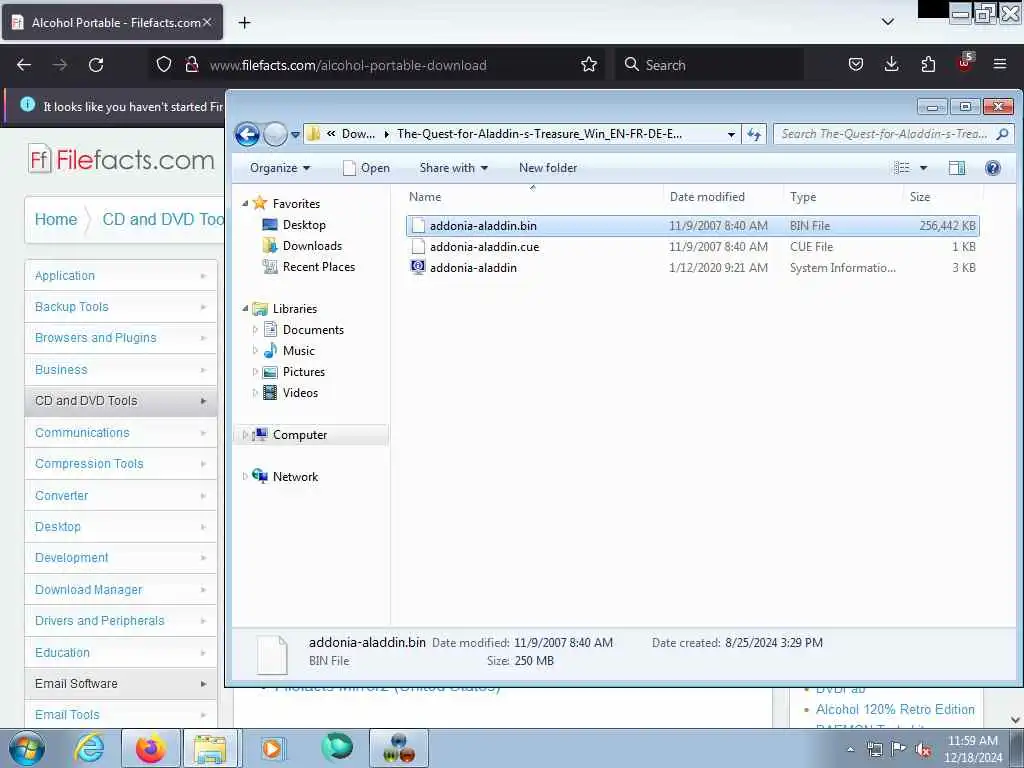
Task: Open the Download Manager category
Action: click(x=121, y=590)
